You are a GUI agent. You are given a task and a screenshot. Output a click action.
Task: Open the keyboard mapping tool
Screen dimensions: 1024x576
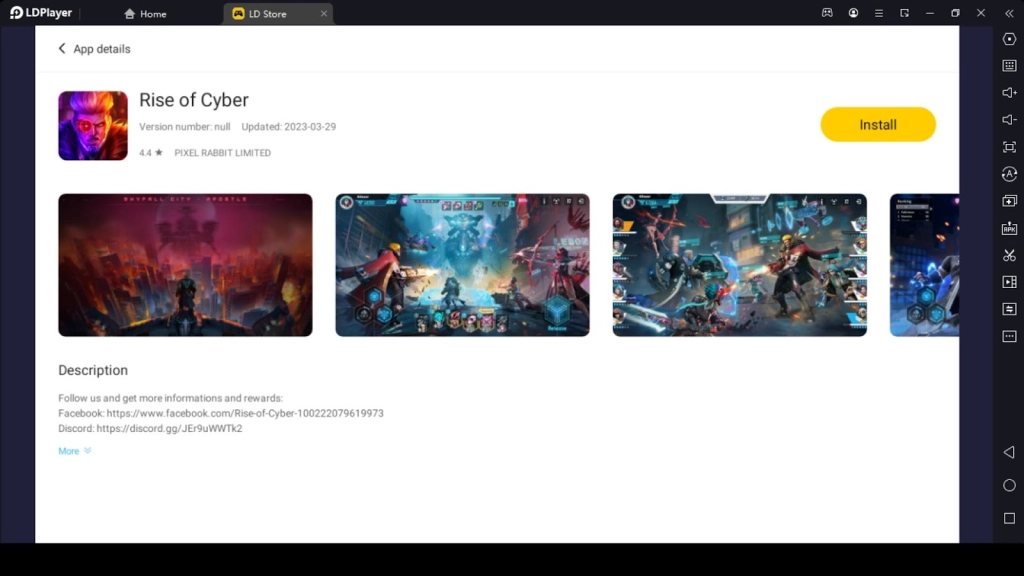click(x=1010, y=66)
